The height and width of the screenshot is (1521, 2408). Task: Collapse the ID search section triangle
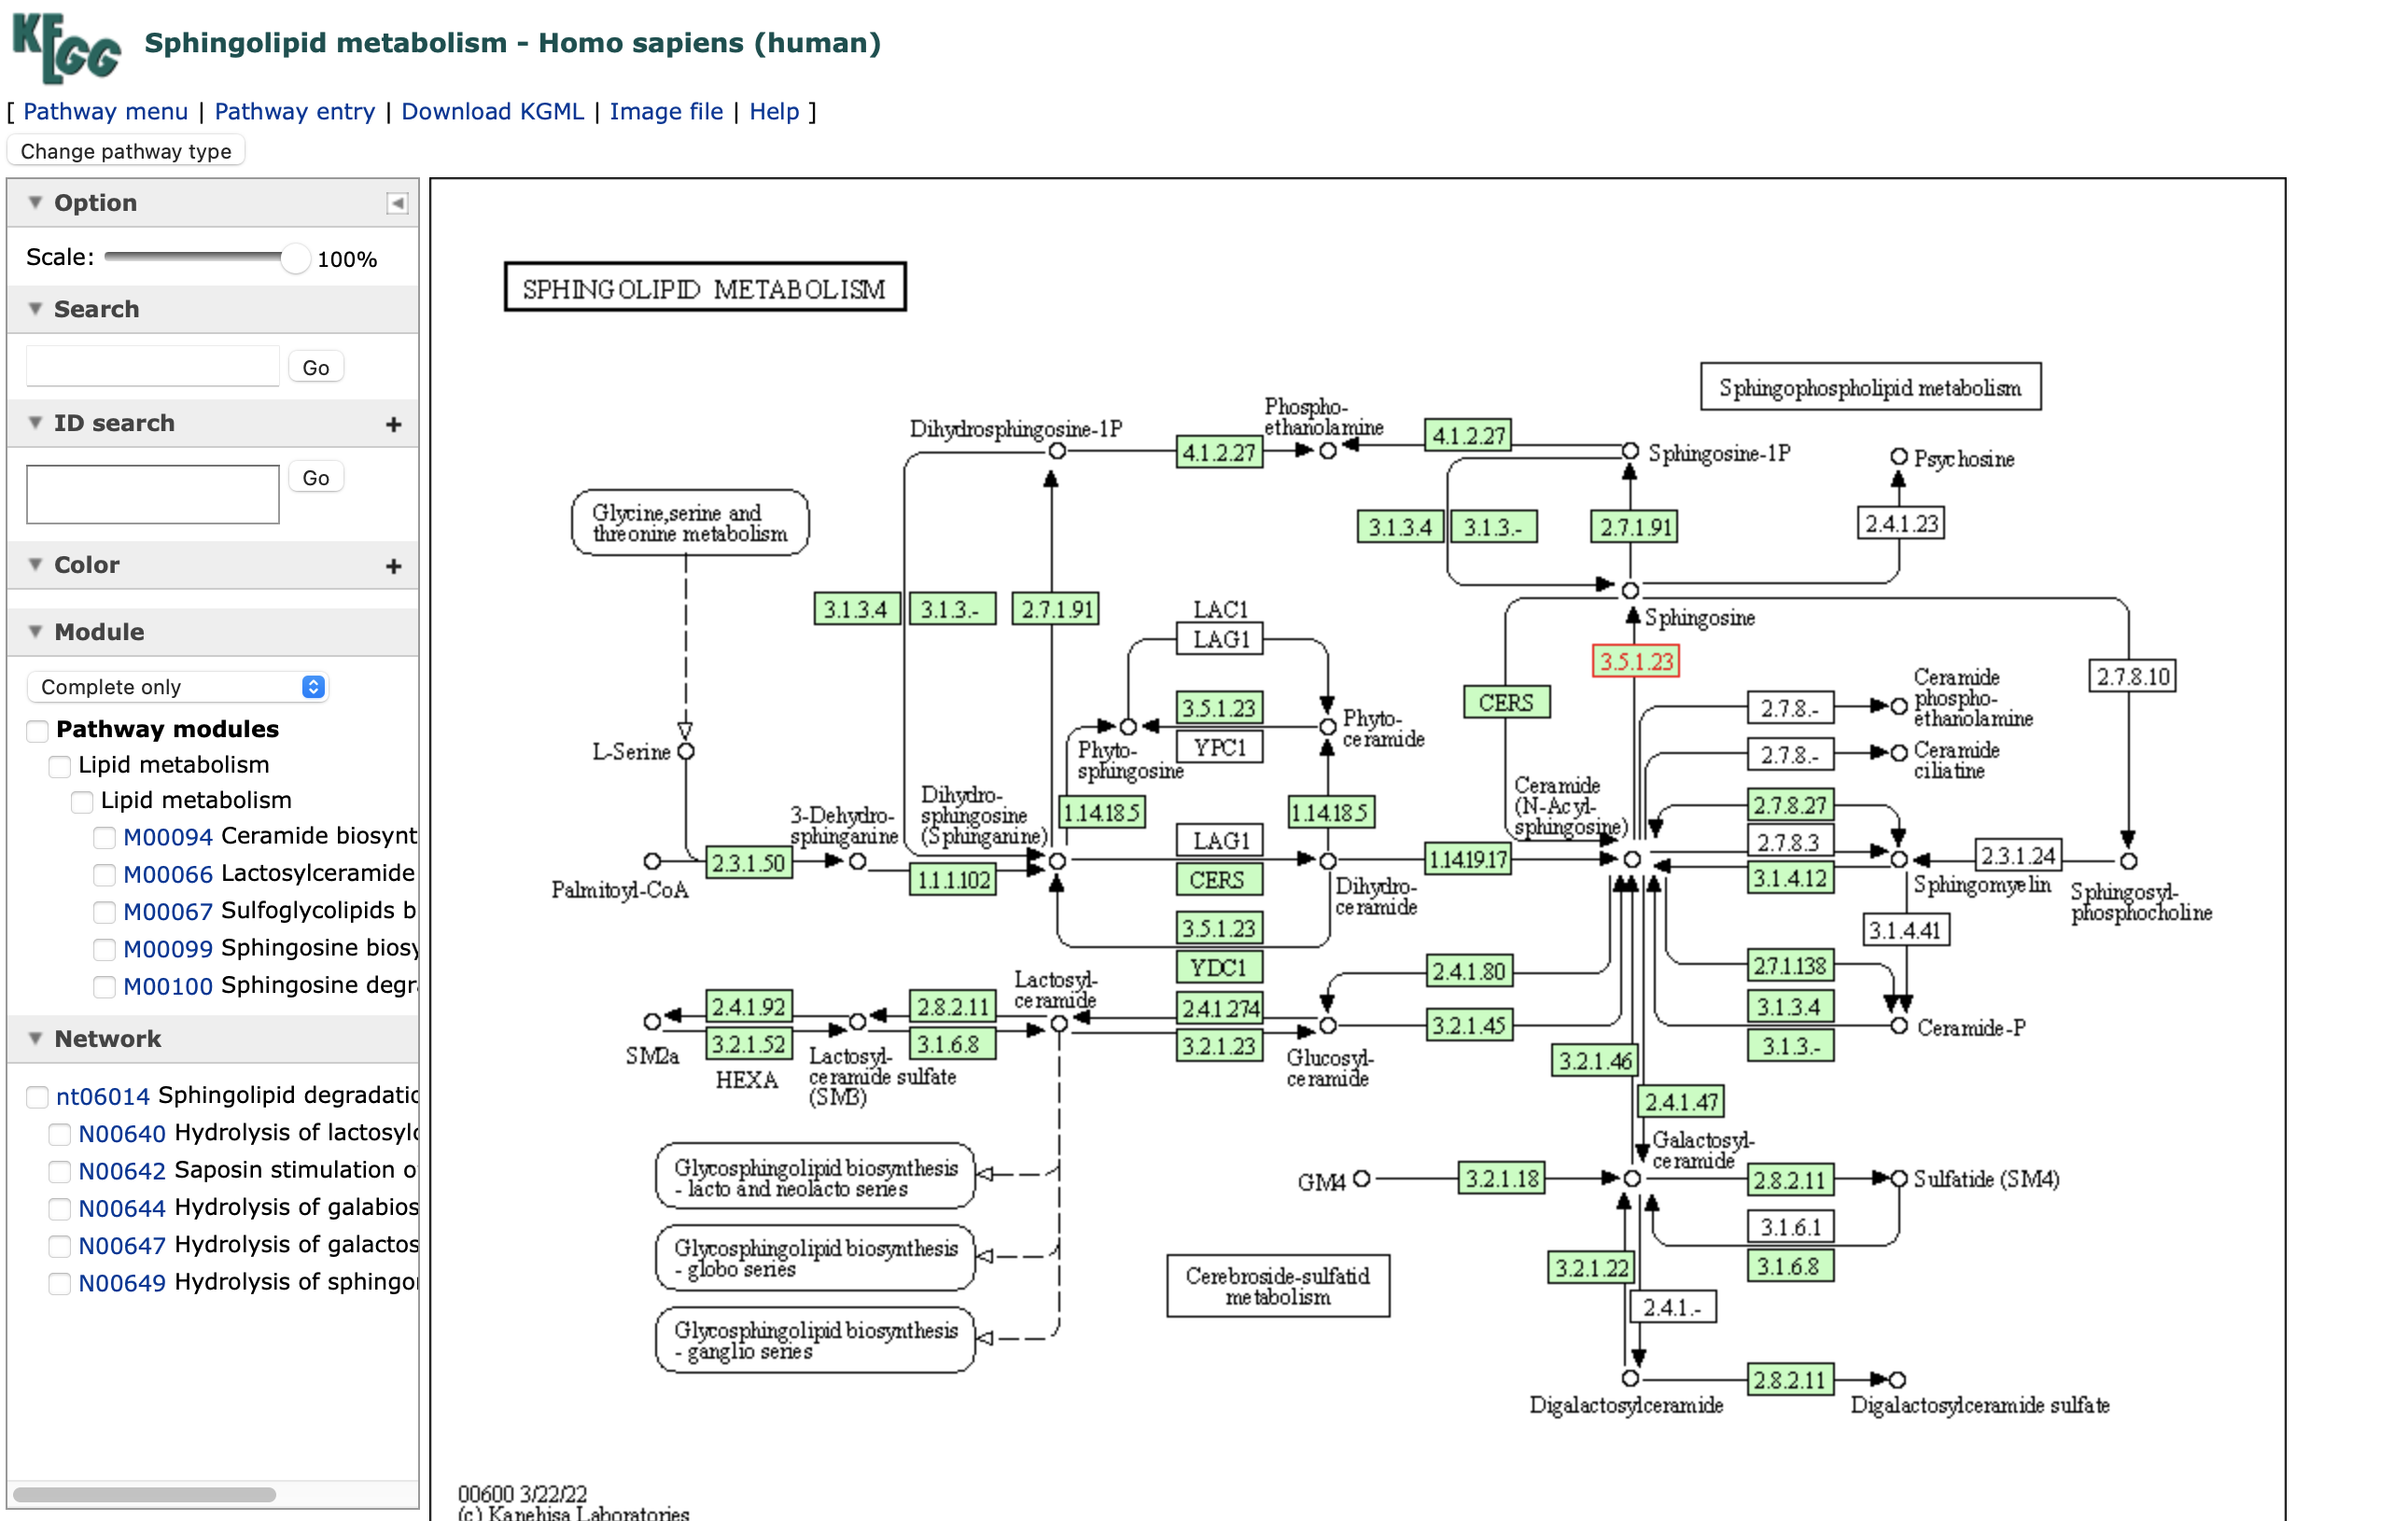pos(35,423)
